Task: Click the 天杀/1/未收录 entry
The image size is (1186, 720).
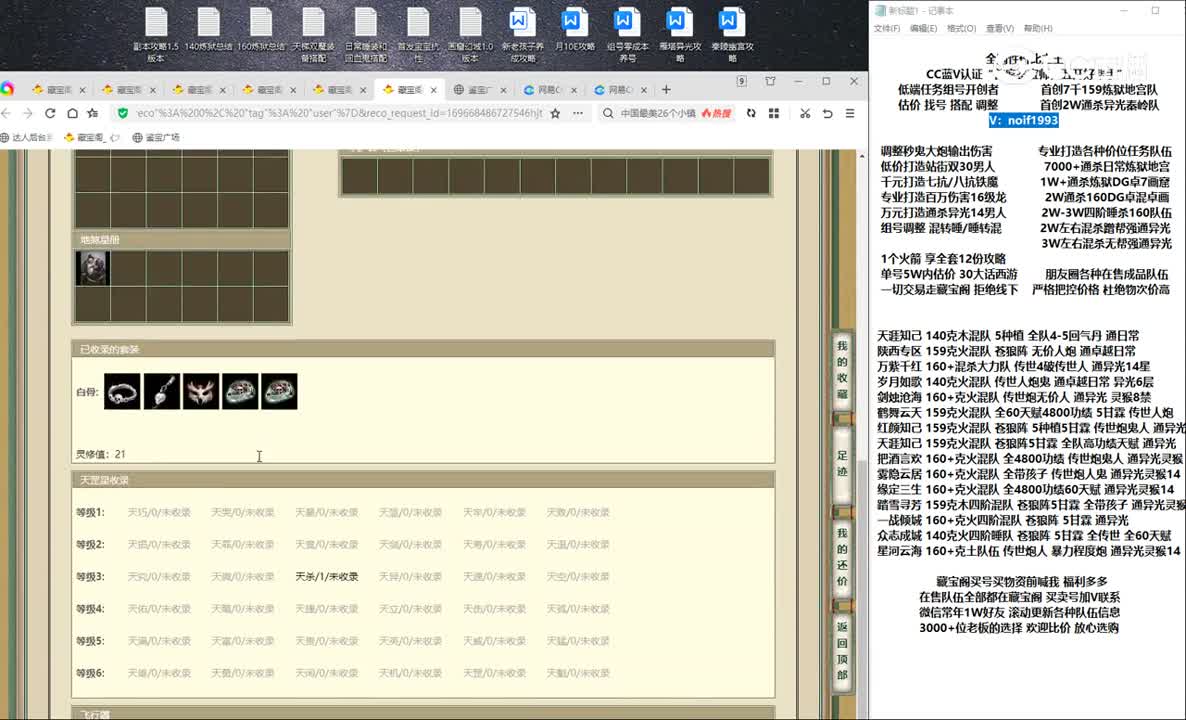Action: point(327,576)
